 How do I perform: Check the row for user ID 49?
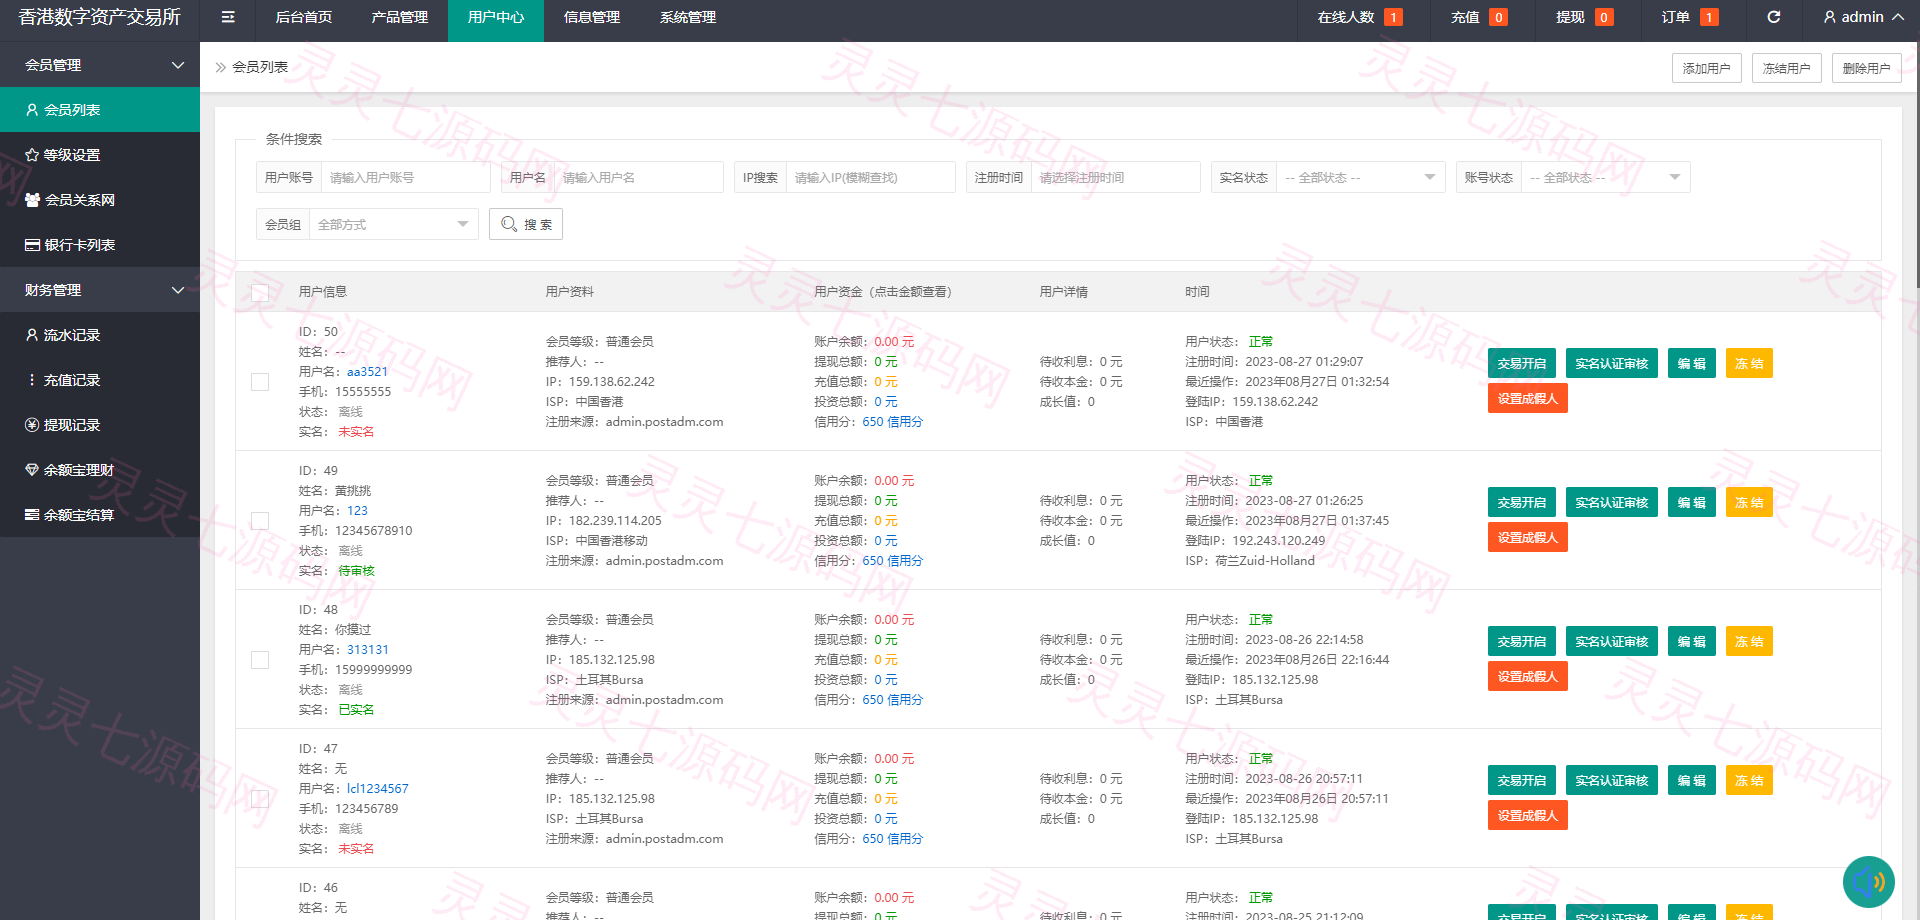[x=260, y=521]
